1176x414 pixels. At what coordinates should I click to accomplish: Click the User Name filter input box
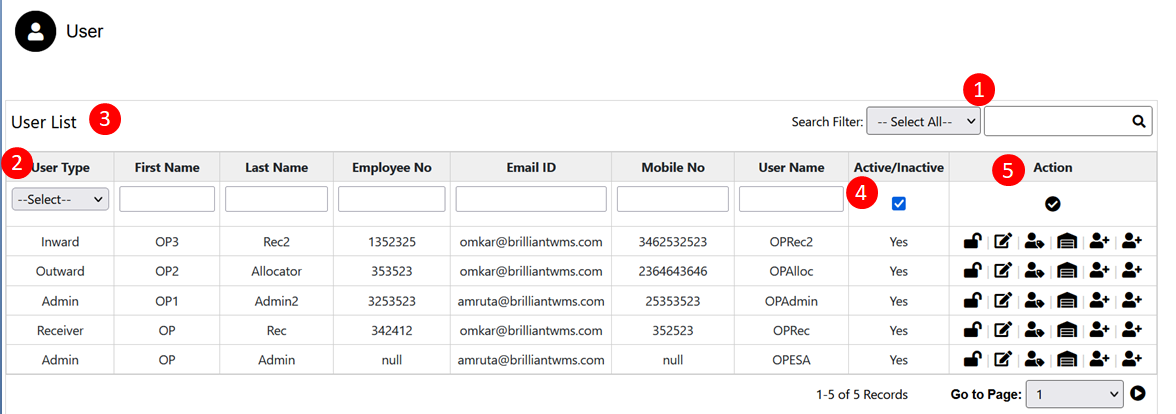coord(791,199)
